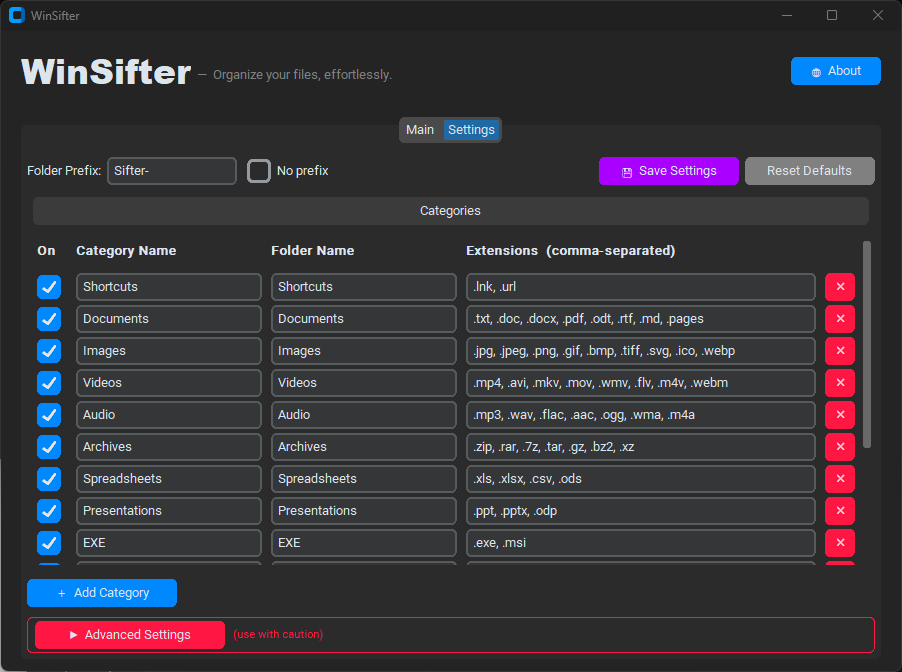Open the About dialog
Screen dimensions: 902x672
835,71
